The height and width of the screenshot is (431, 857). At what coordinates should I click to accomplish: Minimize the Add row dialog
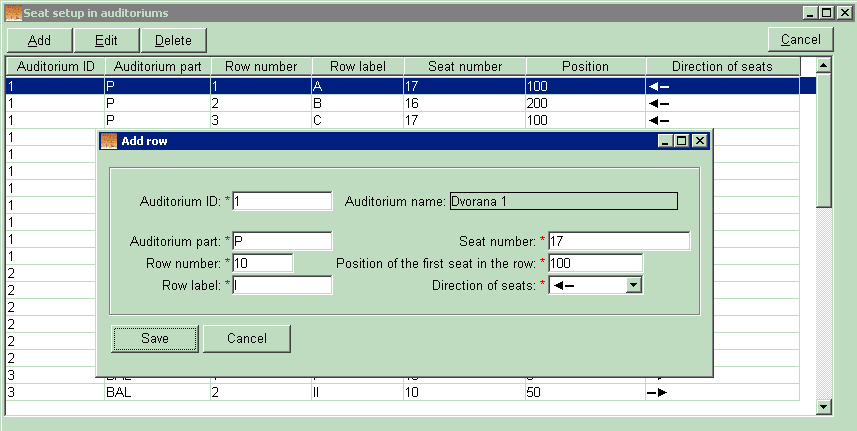(x=665, y=141)
